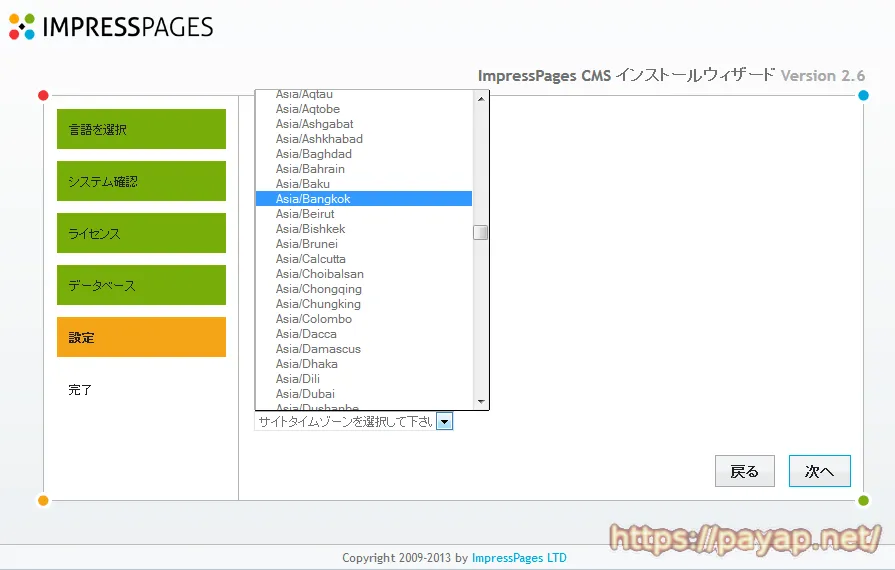Select the 設定 step
895x570 pixels.
pos(142,337)
